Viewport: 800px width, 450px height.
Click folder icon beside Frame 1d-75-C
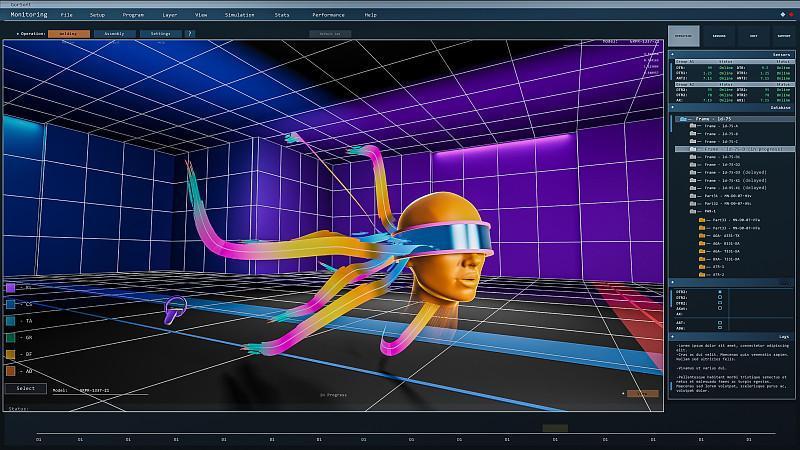[x=693, y=141]
